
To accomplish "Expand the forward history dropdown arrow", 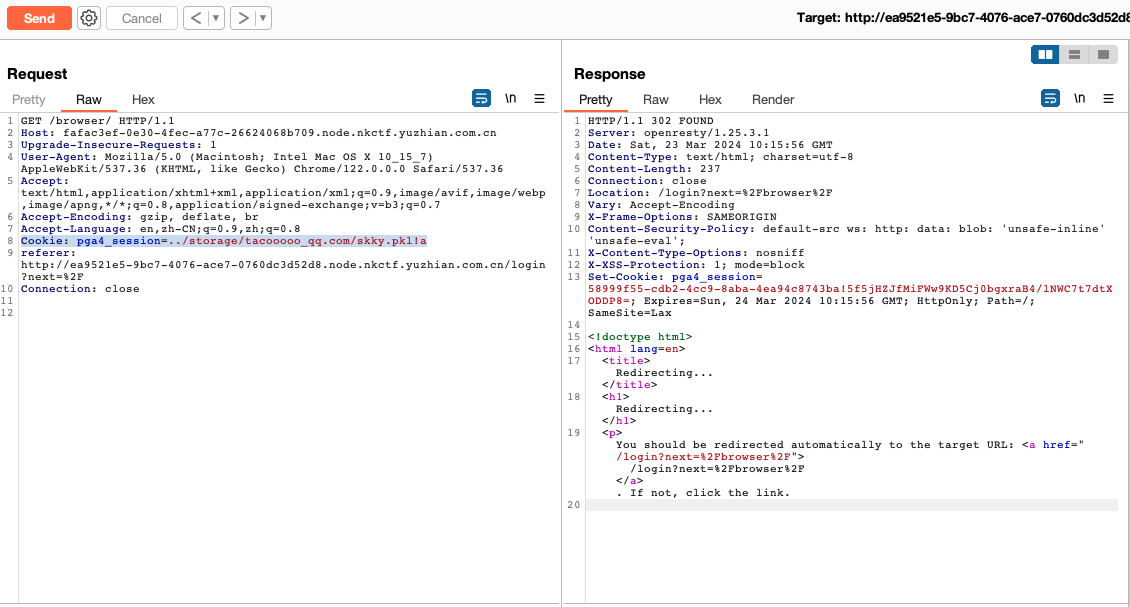I will pos(262,18).
